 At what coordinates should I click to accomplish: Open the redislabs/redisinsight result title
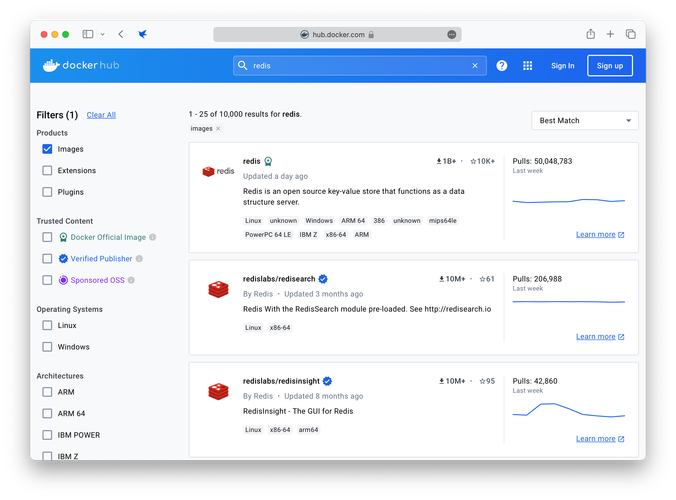coord(281,381)
